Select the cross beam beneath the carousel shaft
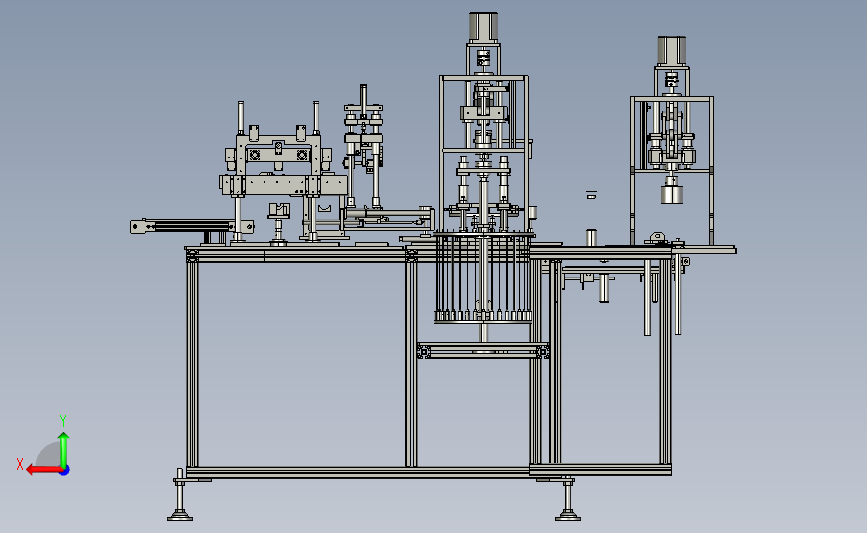Viewport: 867px width, 533px height. [x=483, y=351]
